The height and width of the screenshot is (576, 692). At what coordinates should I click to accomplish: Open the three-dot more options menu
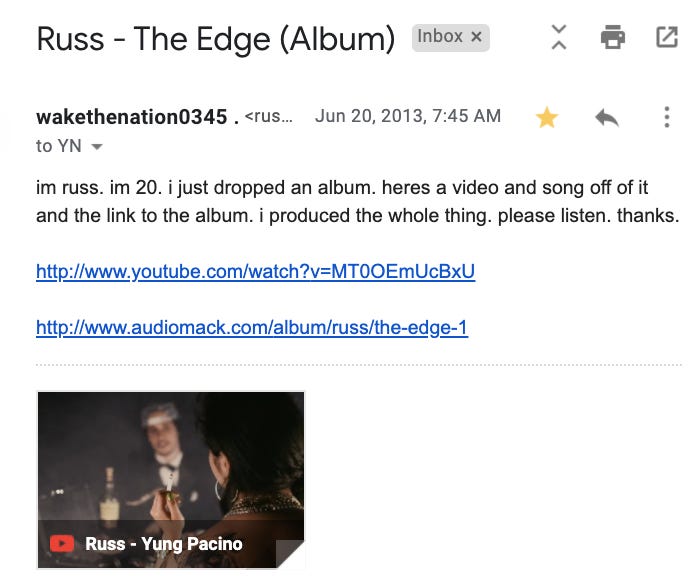pos(666,117)
